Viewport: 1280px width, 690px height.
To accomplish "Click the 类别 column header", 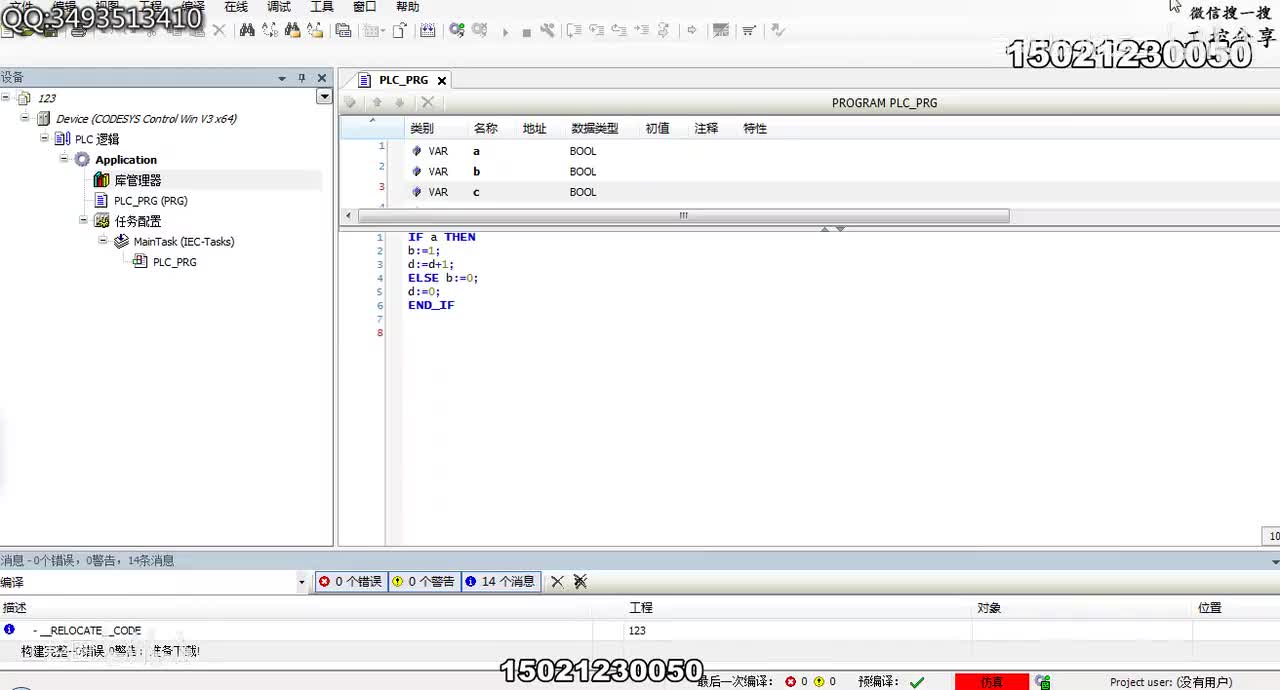I will (x=422, y=128).
